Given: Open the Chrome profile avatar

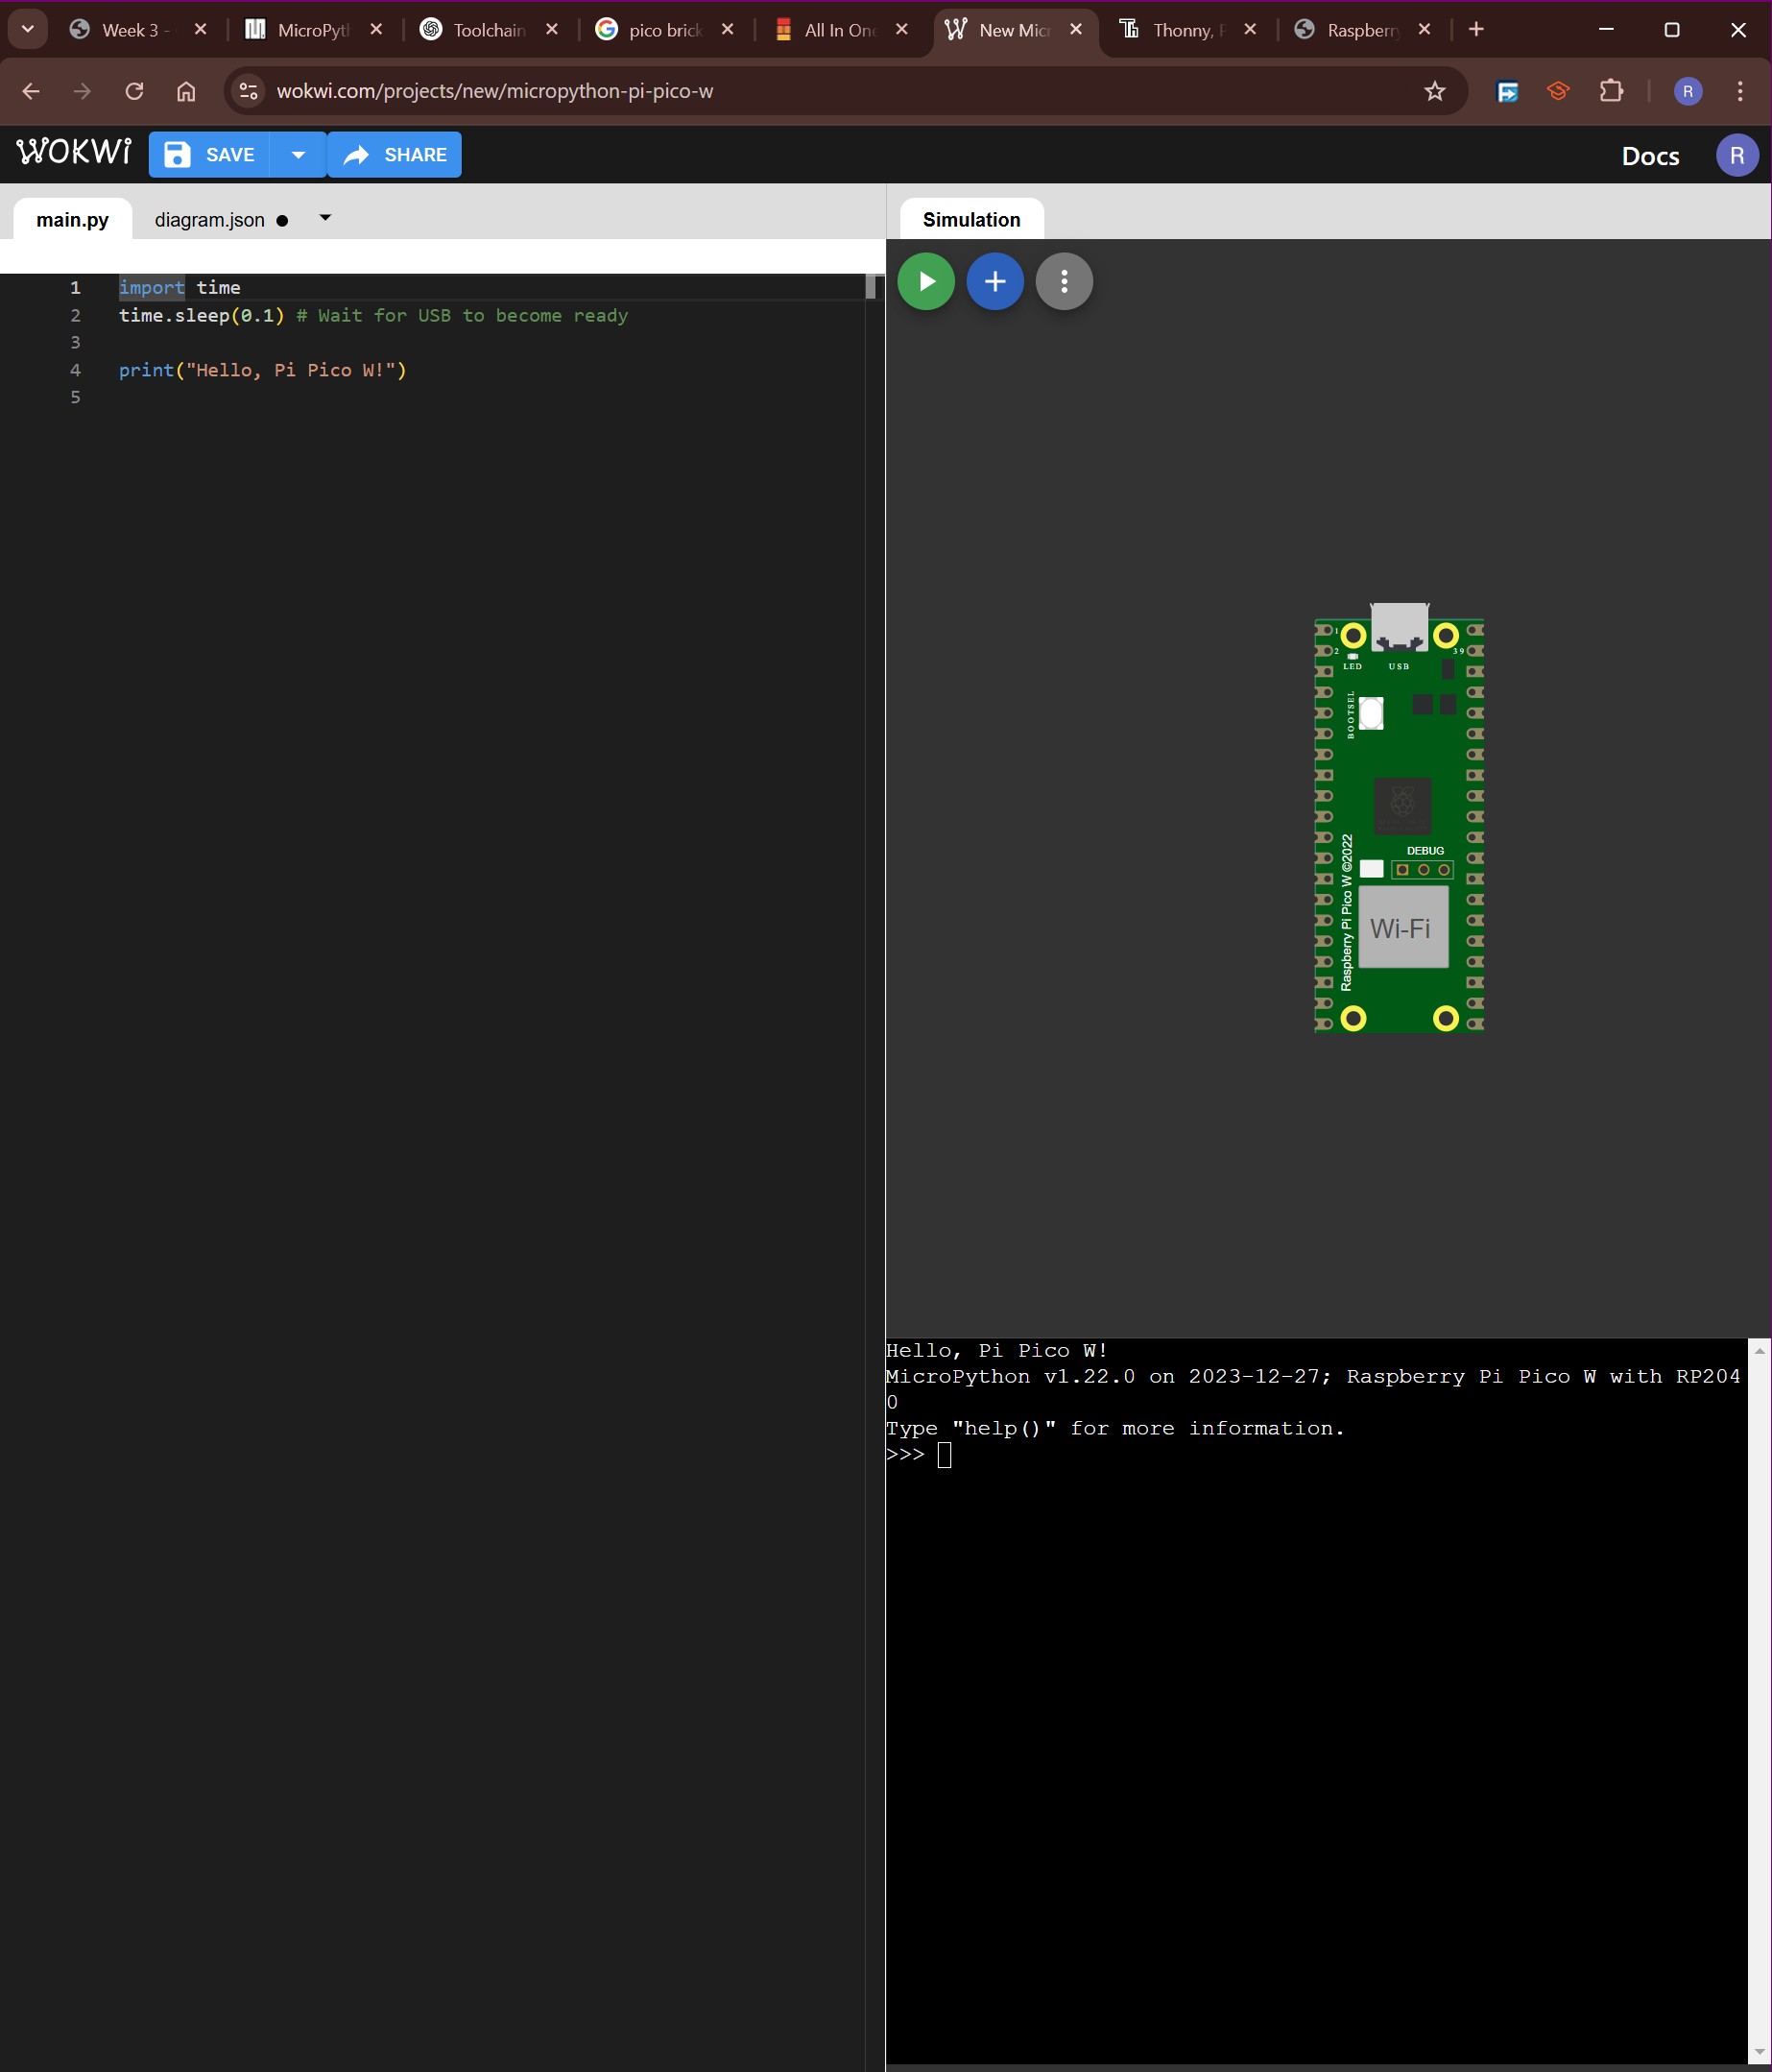Looking at the screenshot, I should click(1688, 91).
